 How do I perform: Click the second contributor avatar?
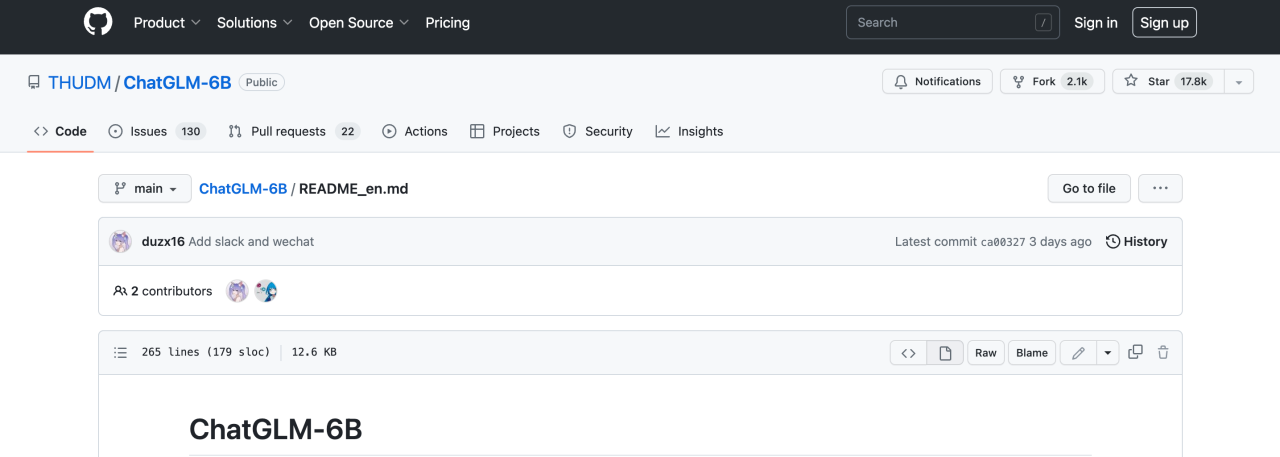(266, 291)
